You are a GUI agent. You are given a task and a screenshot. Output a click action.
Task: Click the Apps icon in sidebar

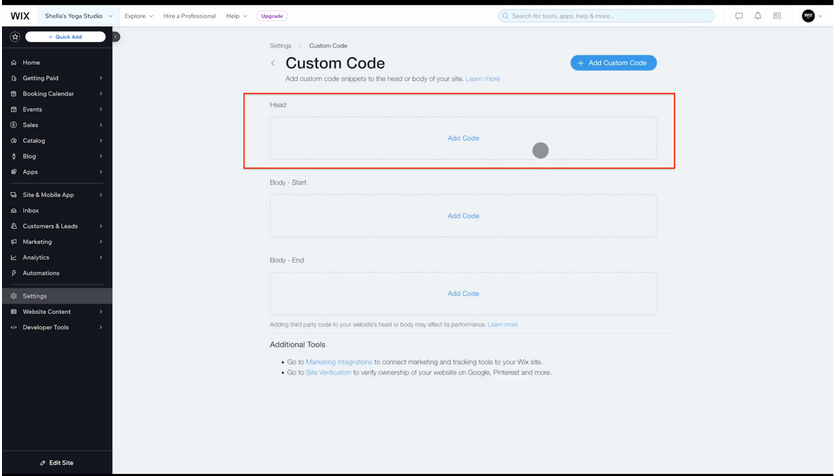[14, 172]
